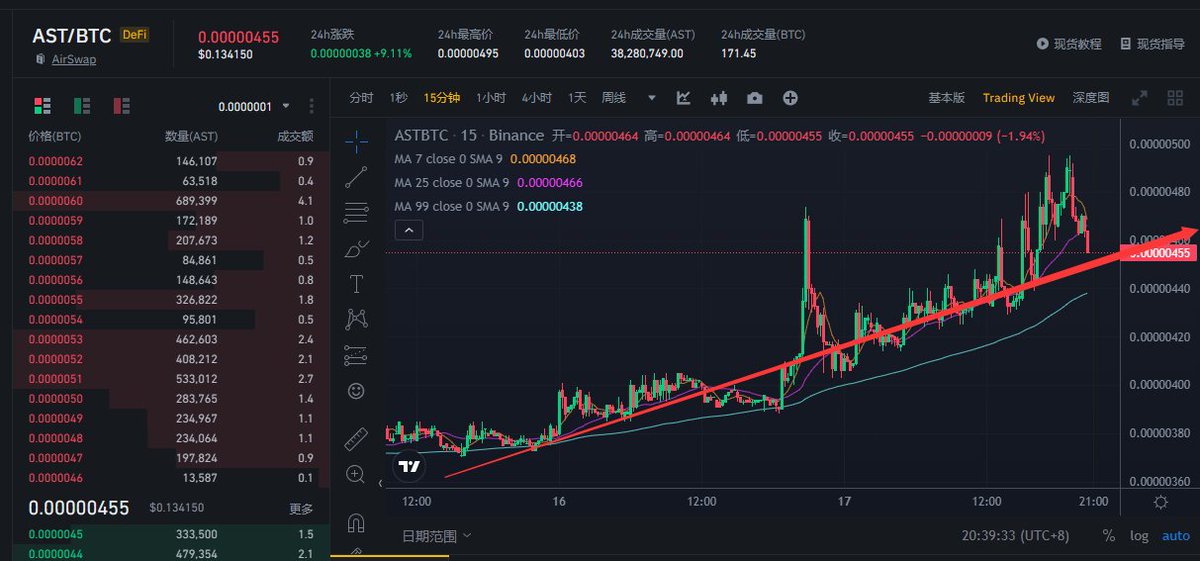1200x561 pixels.
Task: Select the 周线 weekly interval
Action: coord(613,98)
